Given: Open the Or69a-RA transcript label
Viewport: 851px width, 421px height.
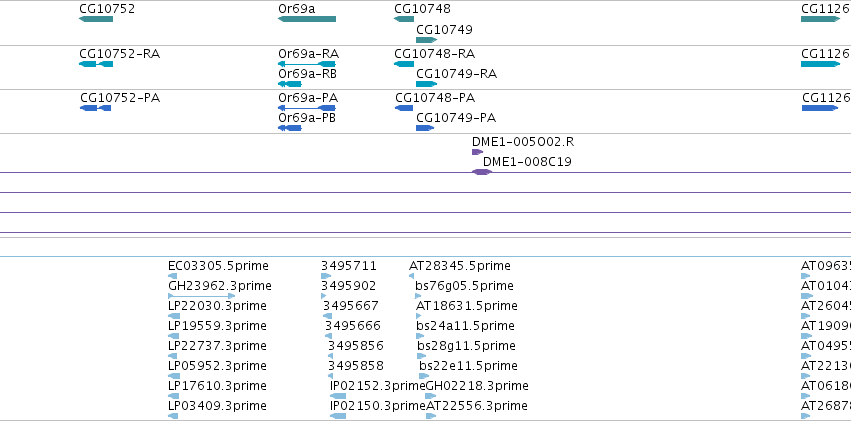Looking at the screenshot, I should point(308,54).
